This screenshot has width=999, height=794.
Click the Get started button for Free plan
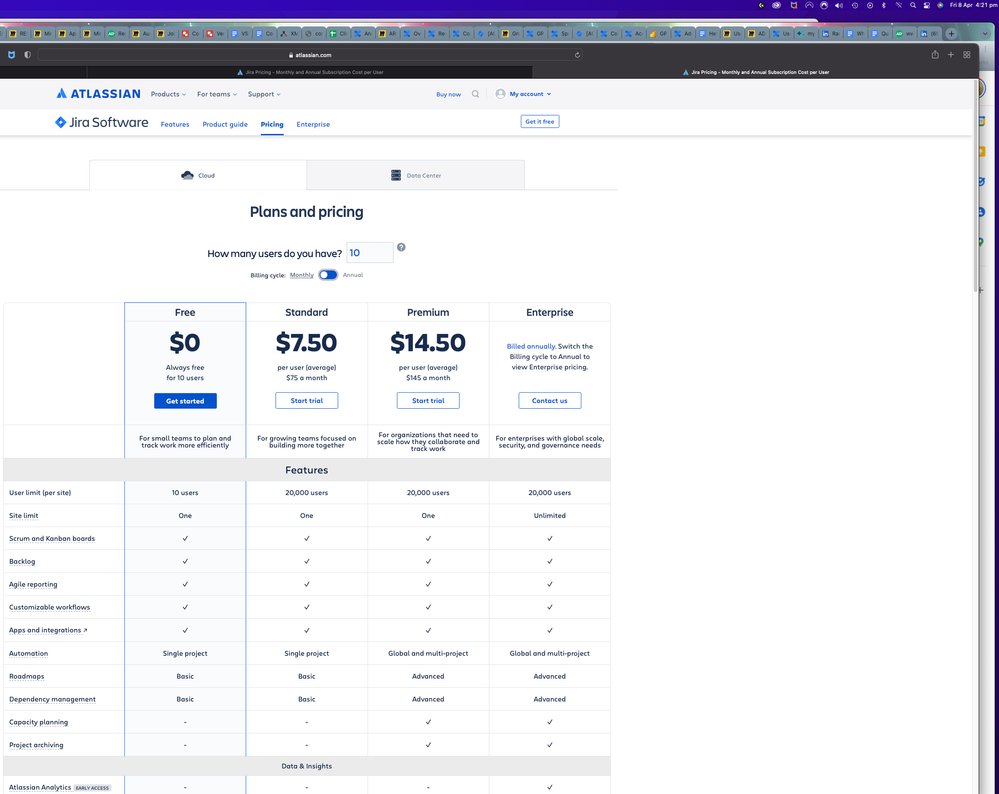(185, 401)
